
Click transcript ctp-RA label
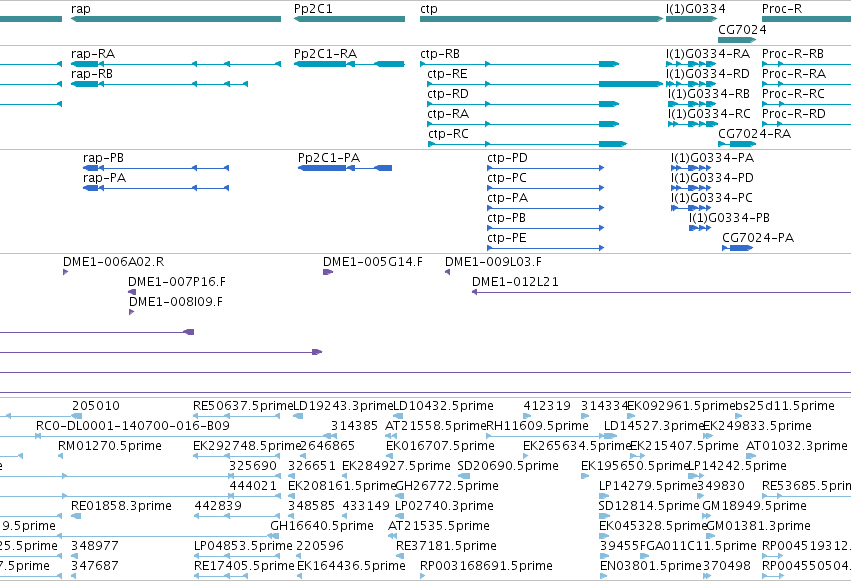448,114
